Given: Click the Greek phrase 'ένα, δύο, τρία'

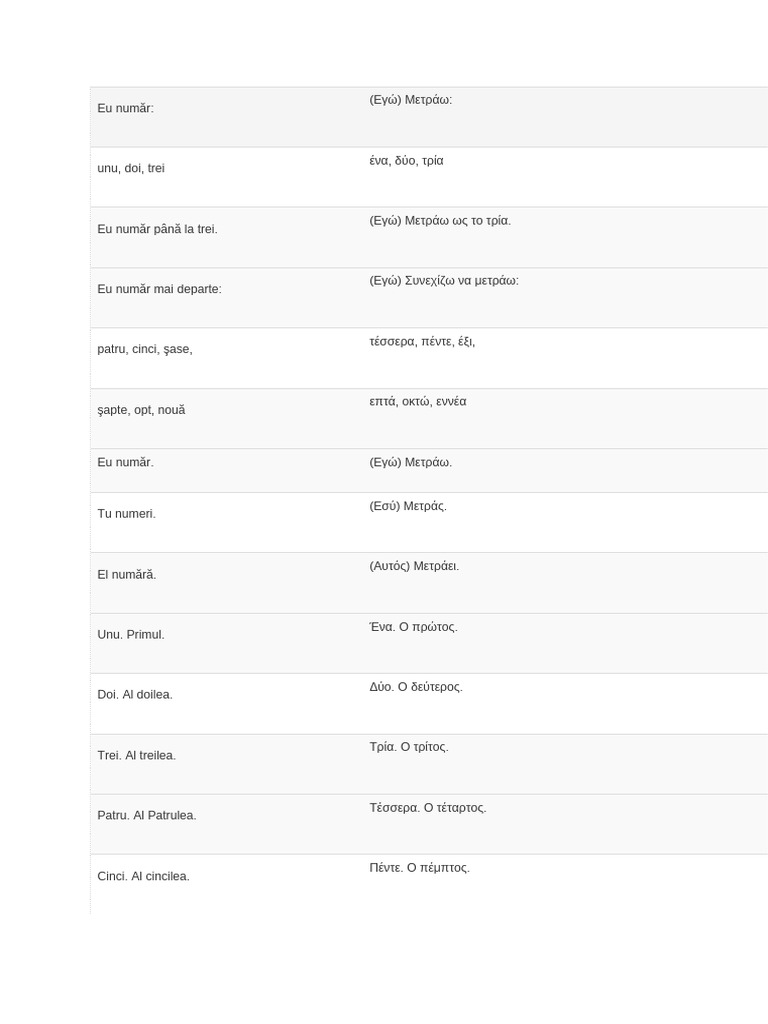Looking at the screenshot, I should pyautogui.click(x=406, y=161).
